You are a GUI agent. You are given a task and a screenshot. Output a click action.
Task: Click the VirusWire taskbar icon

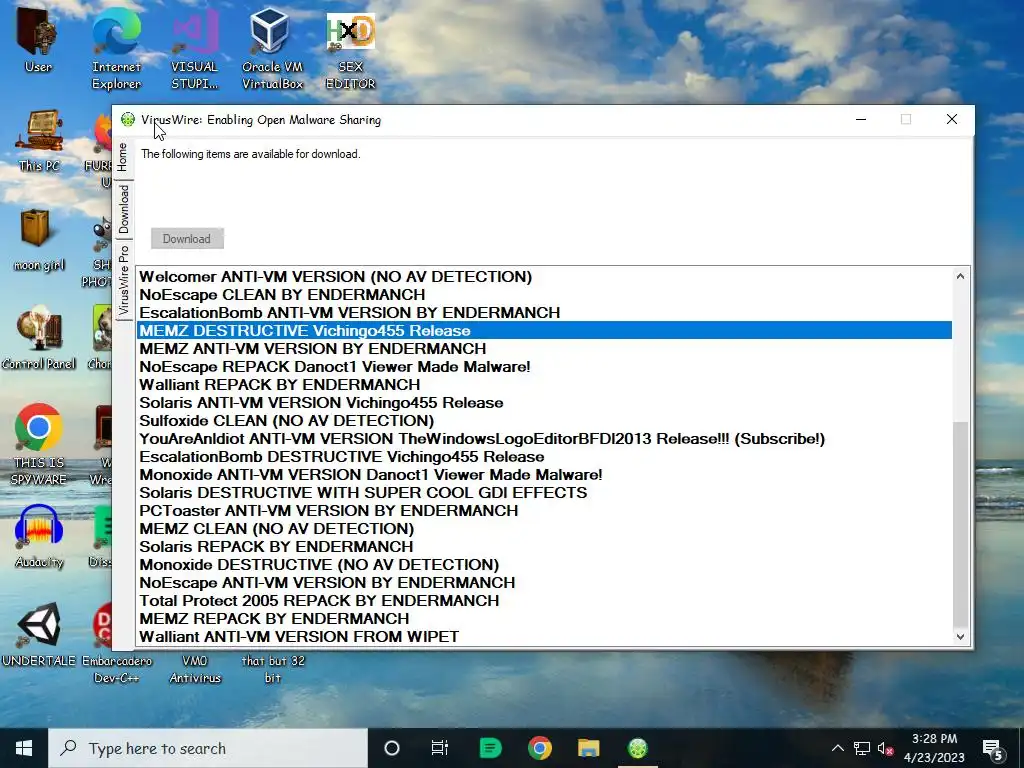638,748
